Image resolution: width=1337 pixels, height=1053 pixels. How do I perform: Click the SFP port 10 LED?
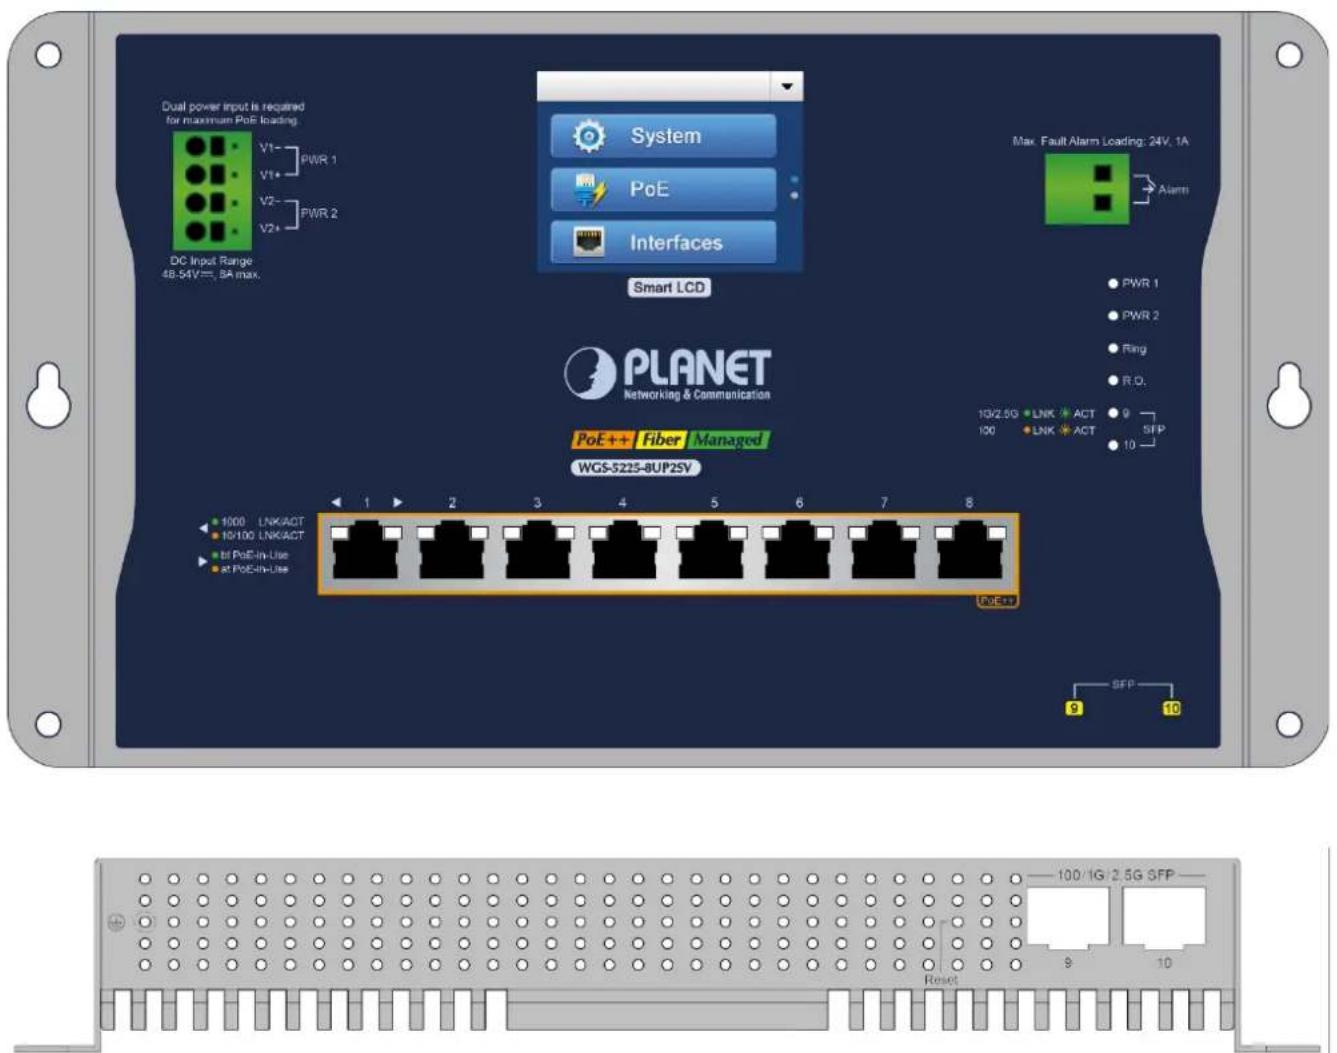[1113, 445]
